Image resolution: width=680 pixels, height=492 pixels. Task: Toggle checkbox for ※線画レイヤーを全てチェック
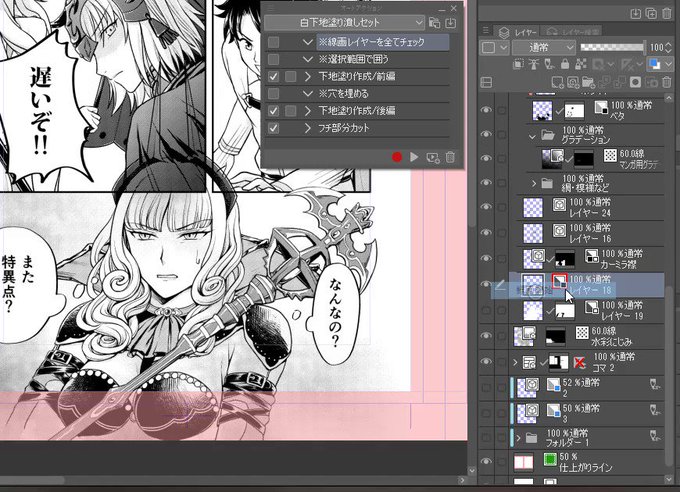click(273, 42)
